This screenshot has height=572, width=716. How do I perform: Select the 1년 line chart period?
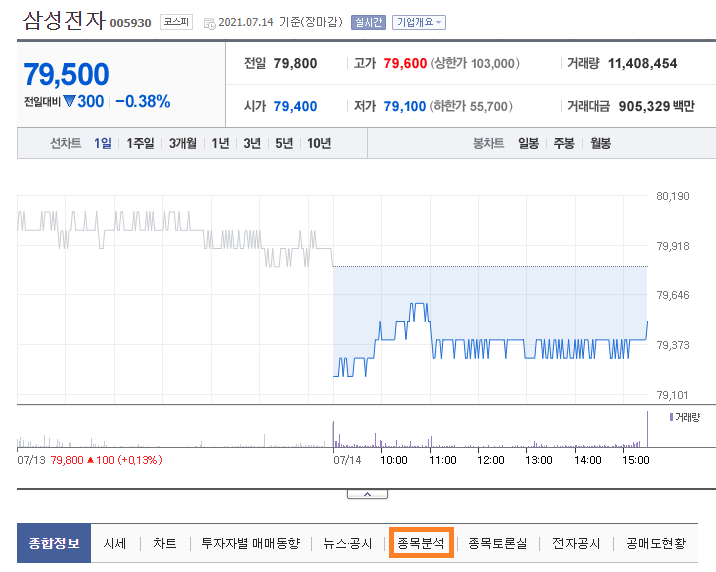click(220, 143)
